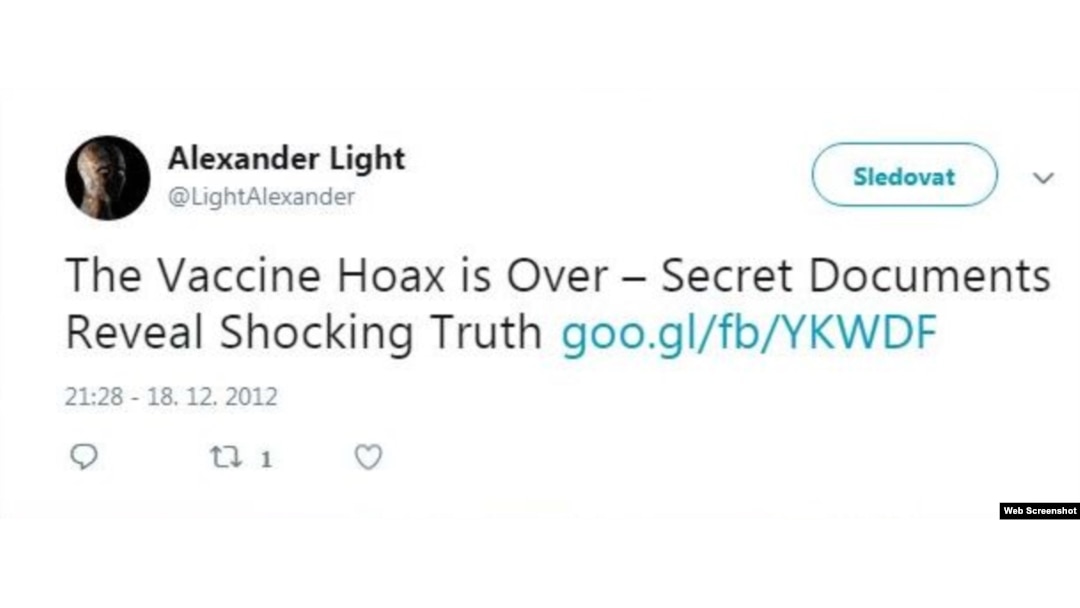Viewport: 1080px width, 608px height.
Task: Click the retweet count number 1
Action: click(x=266, y=459)
